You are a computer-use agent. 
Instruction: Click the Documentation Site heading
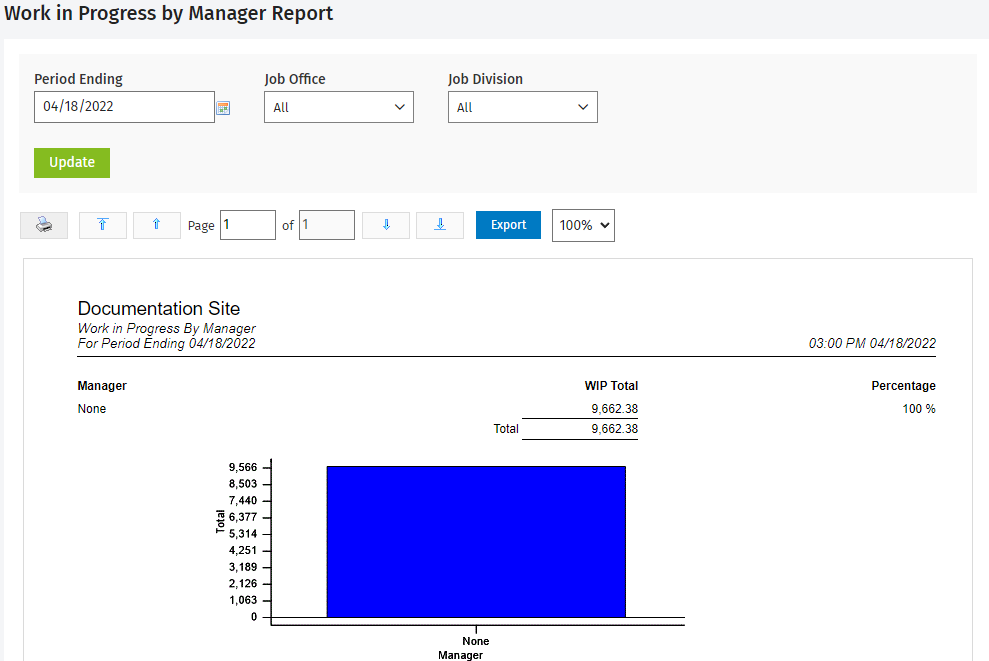tap(159, 308)
